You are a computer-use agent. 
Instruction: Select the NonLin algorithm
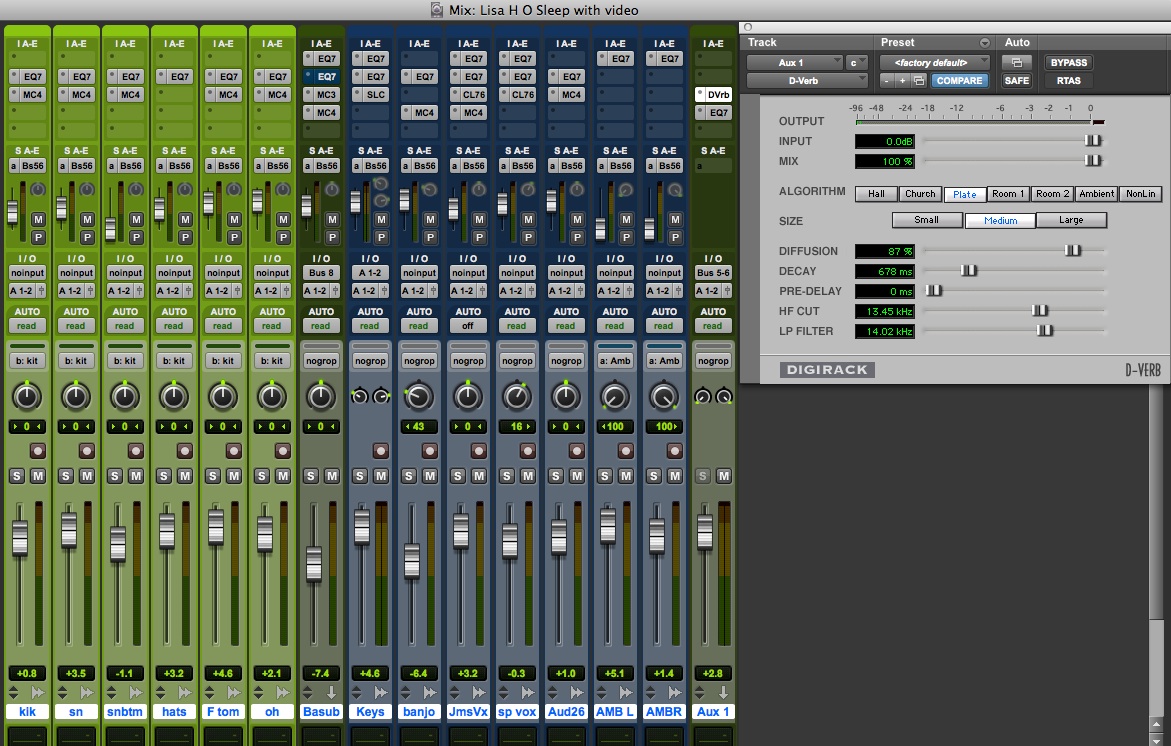pos(1140,193)
